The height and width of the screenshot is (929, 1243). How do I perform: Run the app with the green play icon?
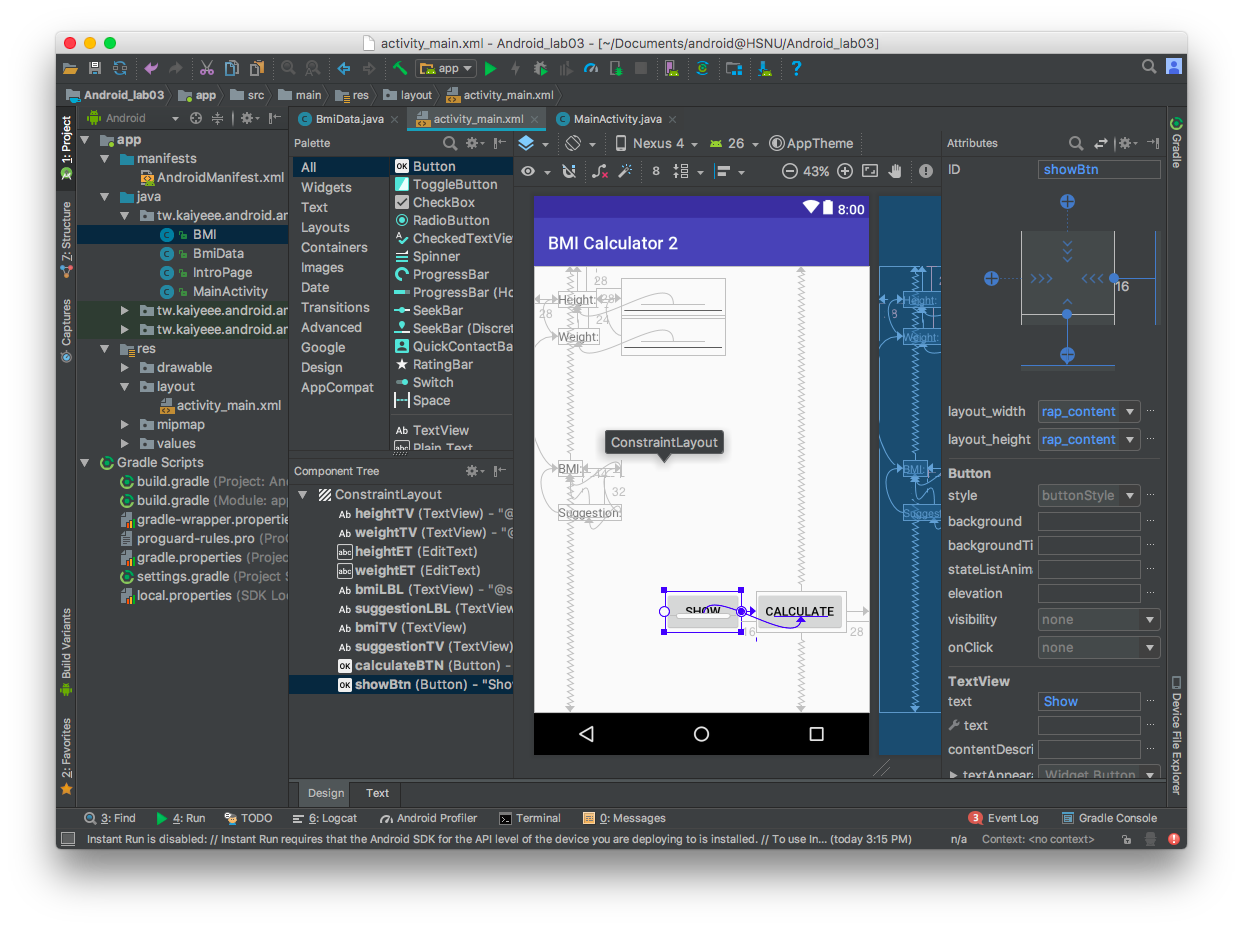[x=490, y=68]
